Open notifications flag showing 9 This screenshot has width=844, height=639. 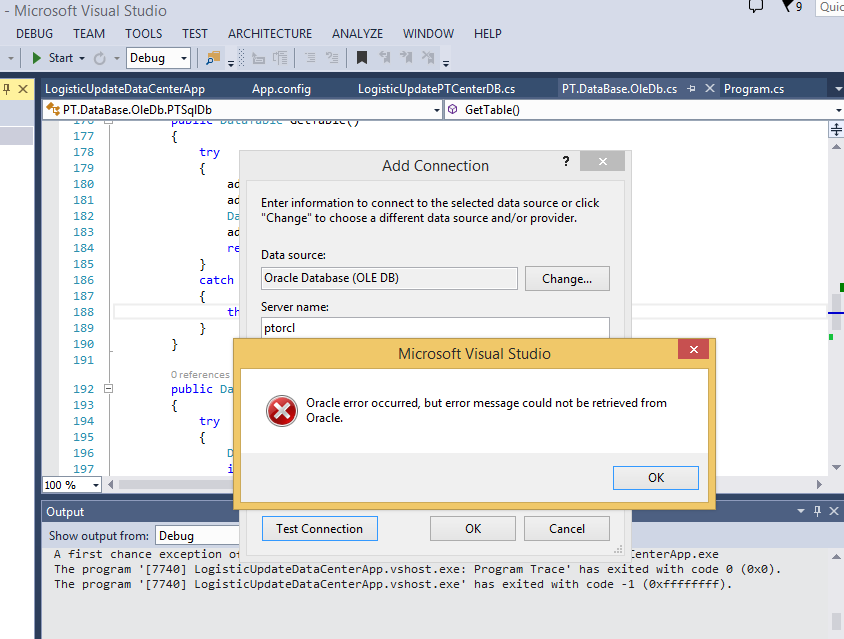pos(791,6)
